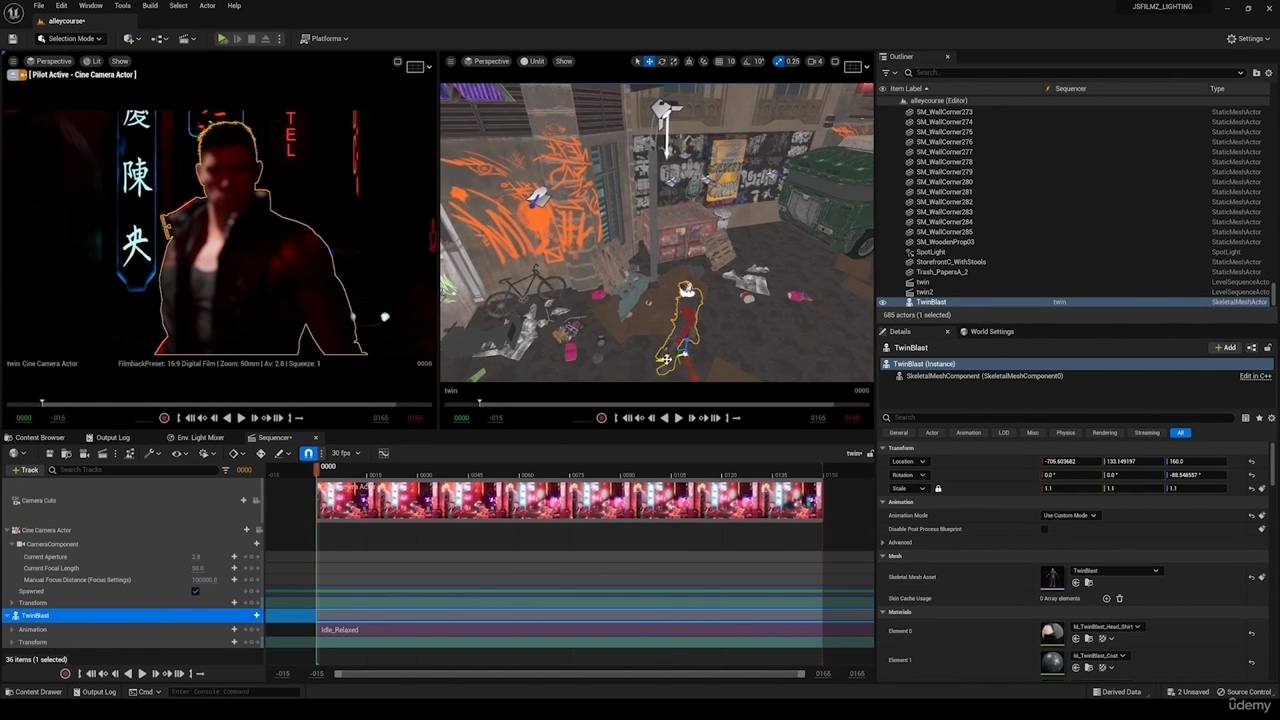Reset Location to default arrow
The image size is (1280, 720).
(x=1251, y=462)
